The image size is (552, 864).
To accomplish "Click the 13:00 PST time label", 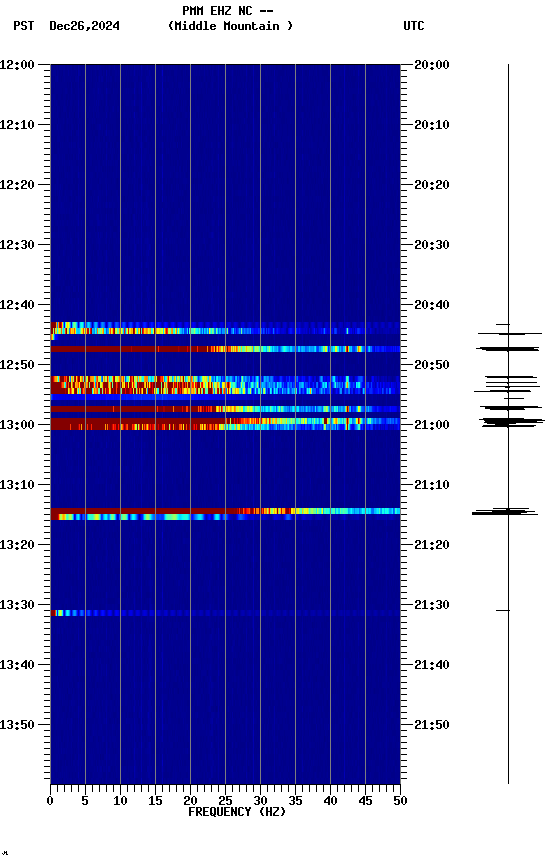I will tap(17, 425).
